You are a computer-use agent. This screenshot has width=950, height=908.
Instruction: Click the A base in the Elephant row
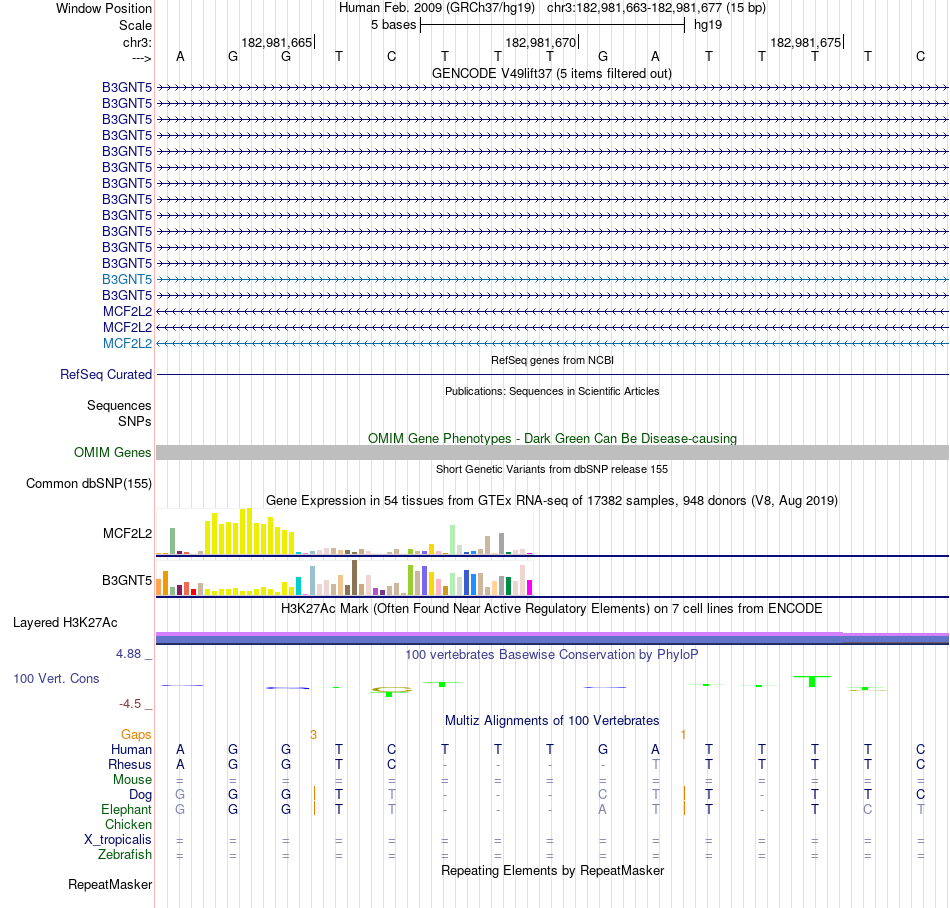coord(602,809)
